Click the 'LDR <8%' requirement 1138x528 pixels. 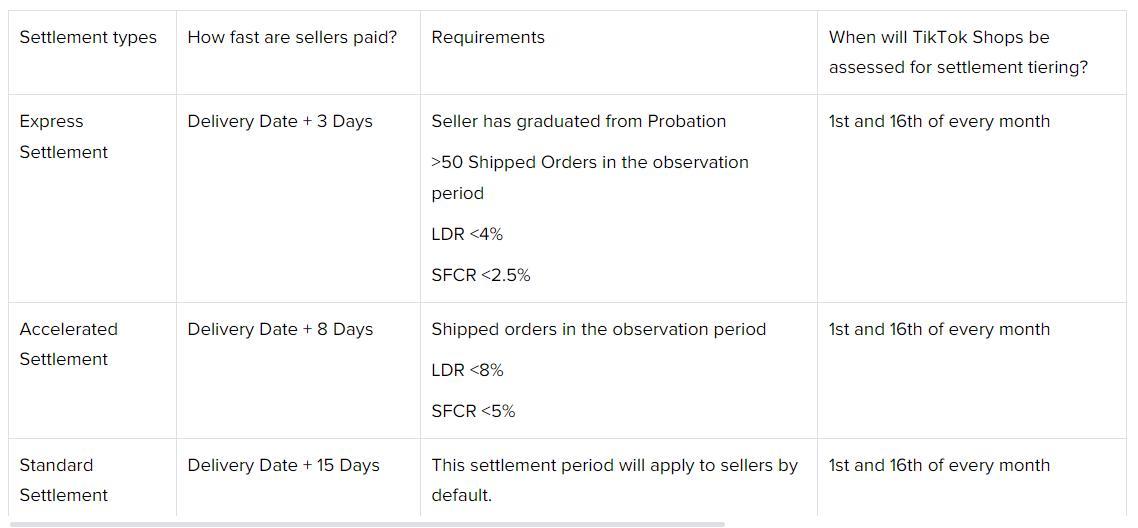pyautogui.click(x=467, y=371)
